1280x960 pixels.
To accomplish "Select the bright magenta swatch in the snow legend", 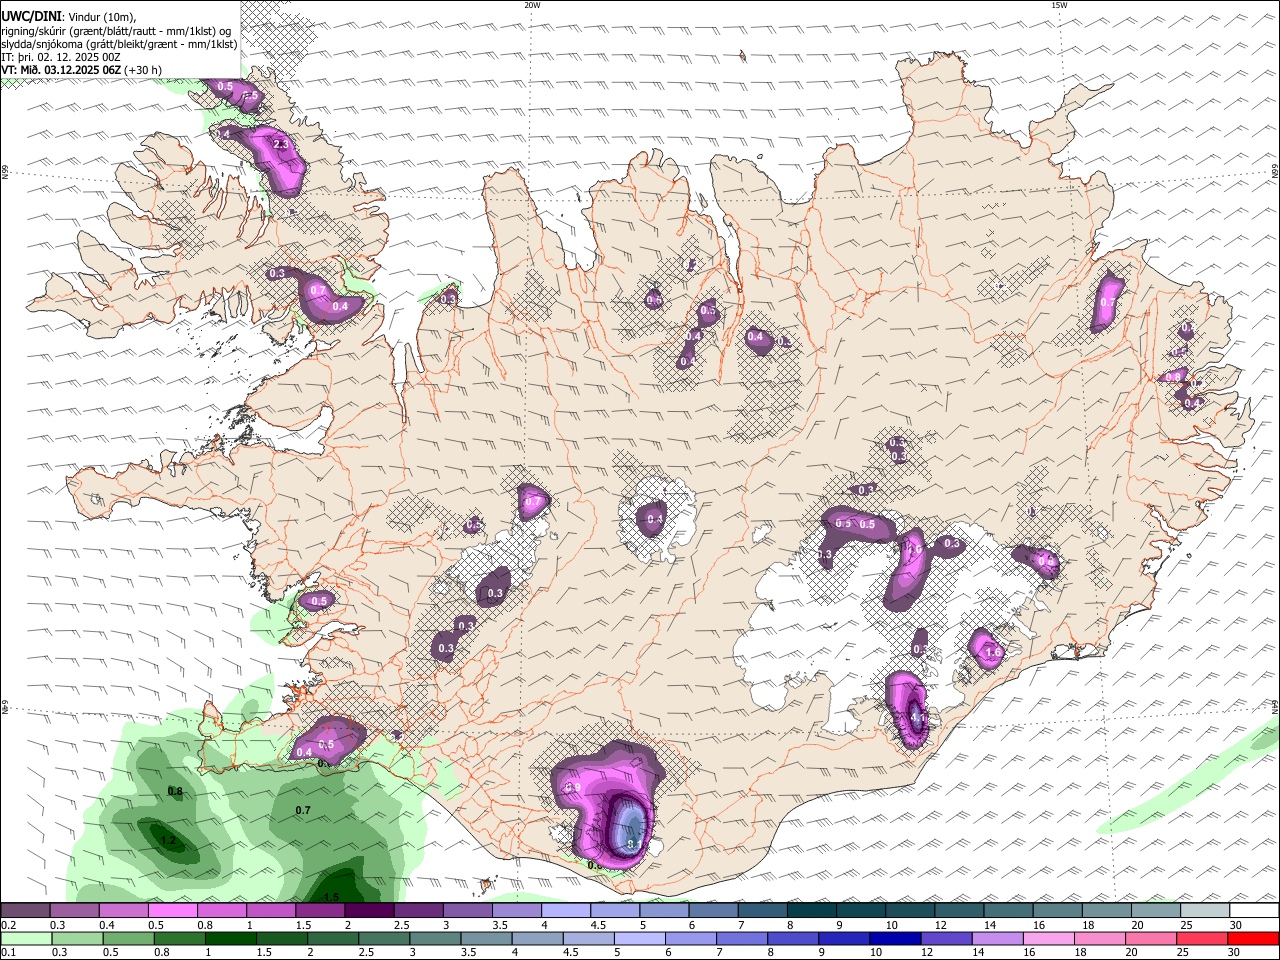I will coord(172,911).
